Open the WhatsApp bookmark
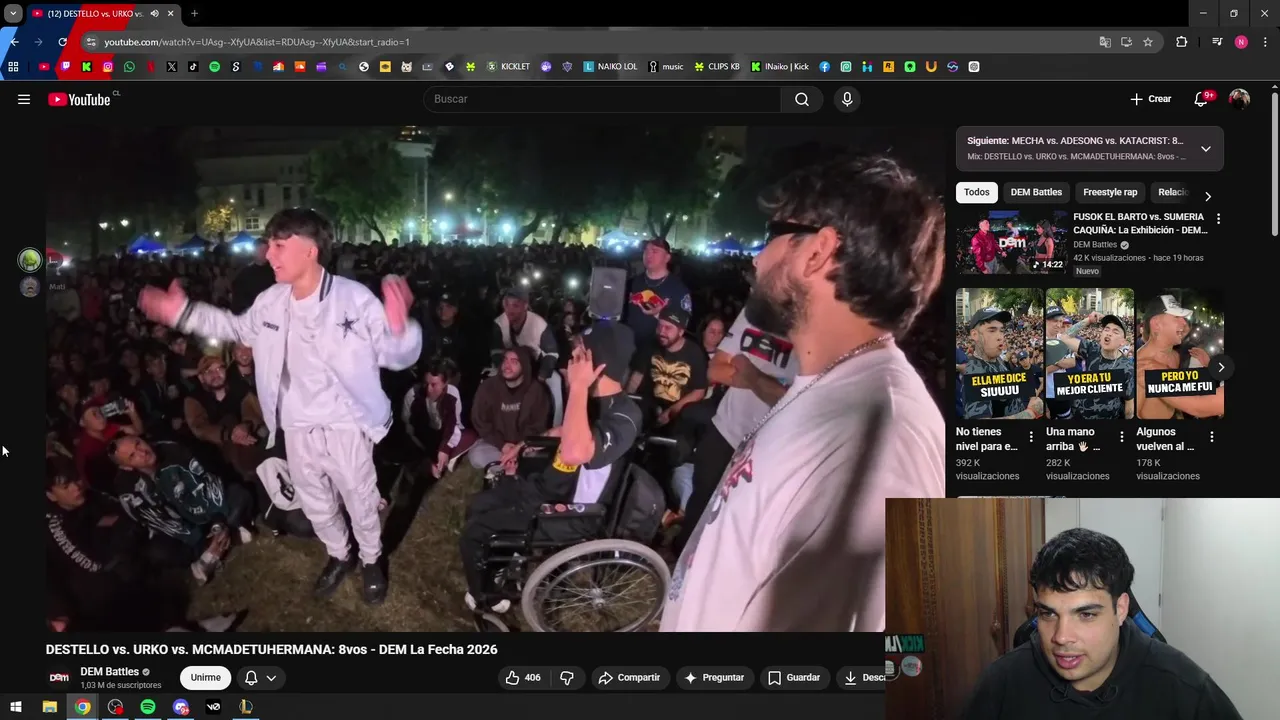Screen dimensions: 1280x720 (x=129, y=67)
